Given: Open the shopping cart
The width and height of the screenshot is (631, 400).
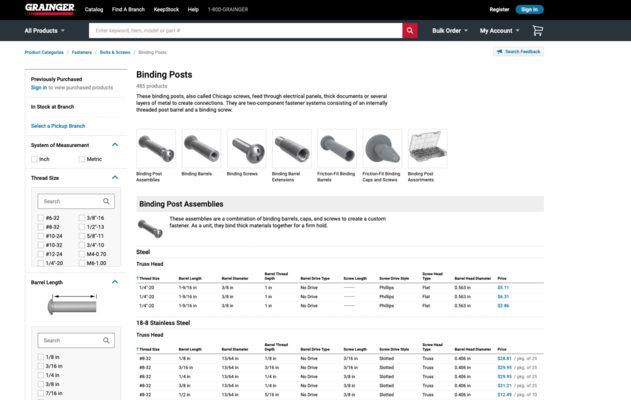Looking at the screenshot, I should tap(537, 31).
